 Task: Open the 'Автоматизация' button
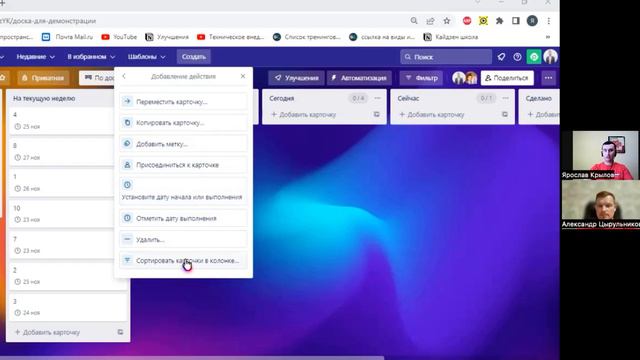pos(359,78)
